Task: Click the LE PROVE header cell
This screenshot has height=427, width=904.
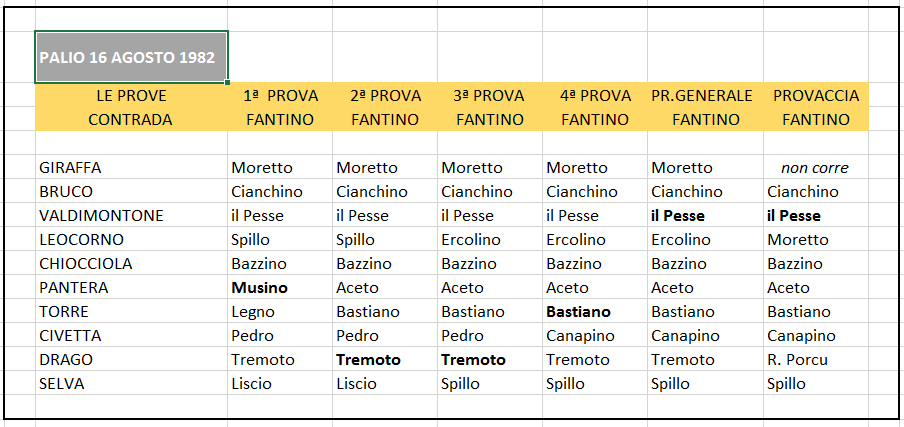Action: click(131, 96)
